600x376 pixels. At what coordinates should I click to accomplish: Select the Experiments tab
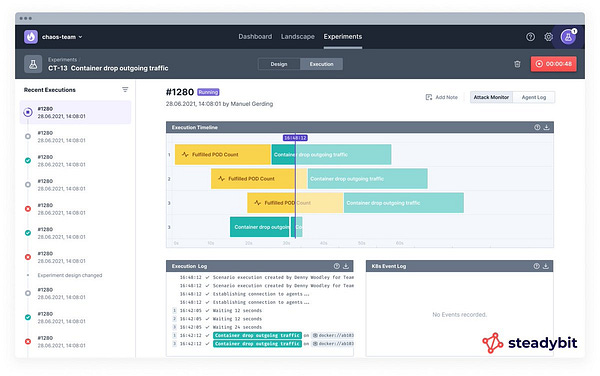(343, 37)
